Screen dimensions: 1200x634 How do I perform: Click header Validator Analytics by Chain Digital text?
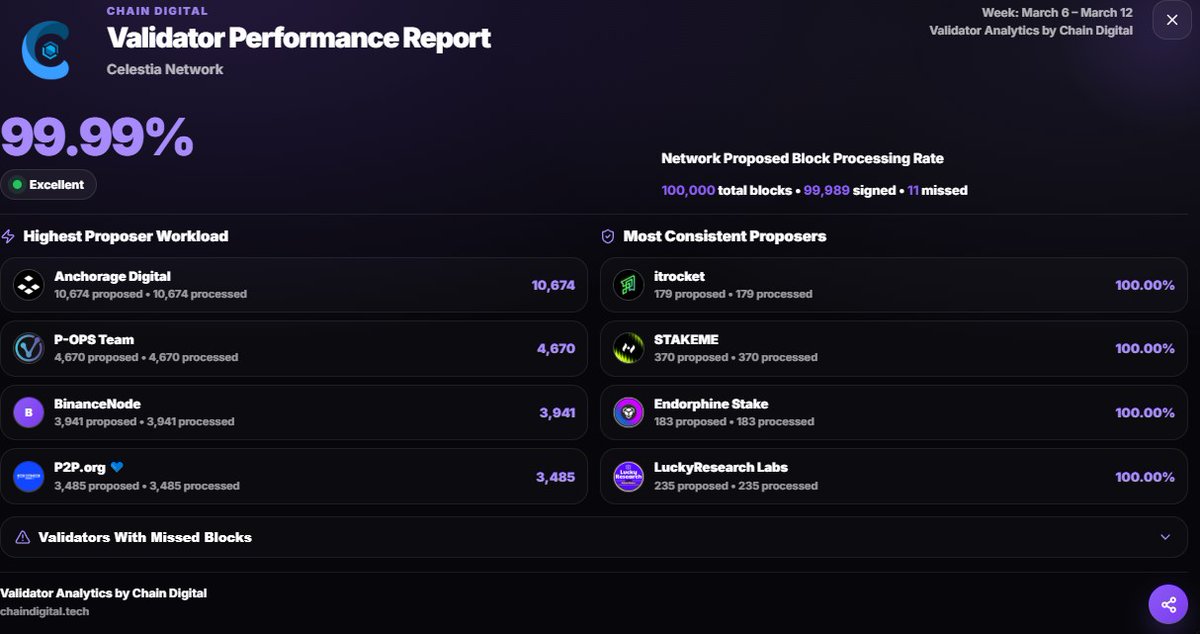[x=1031, y=31]
